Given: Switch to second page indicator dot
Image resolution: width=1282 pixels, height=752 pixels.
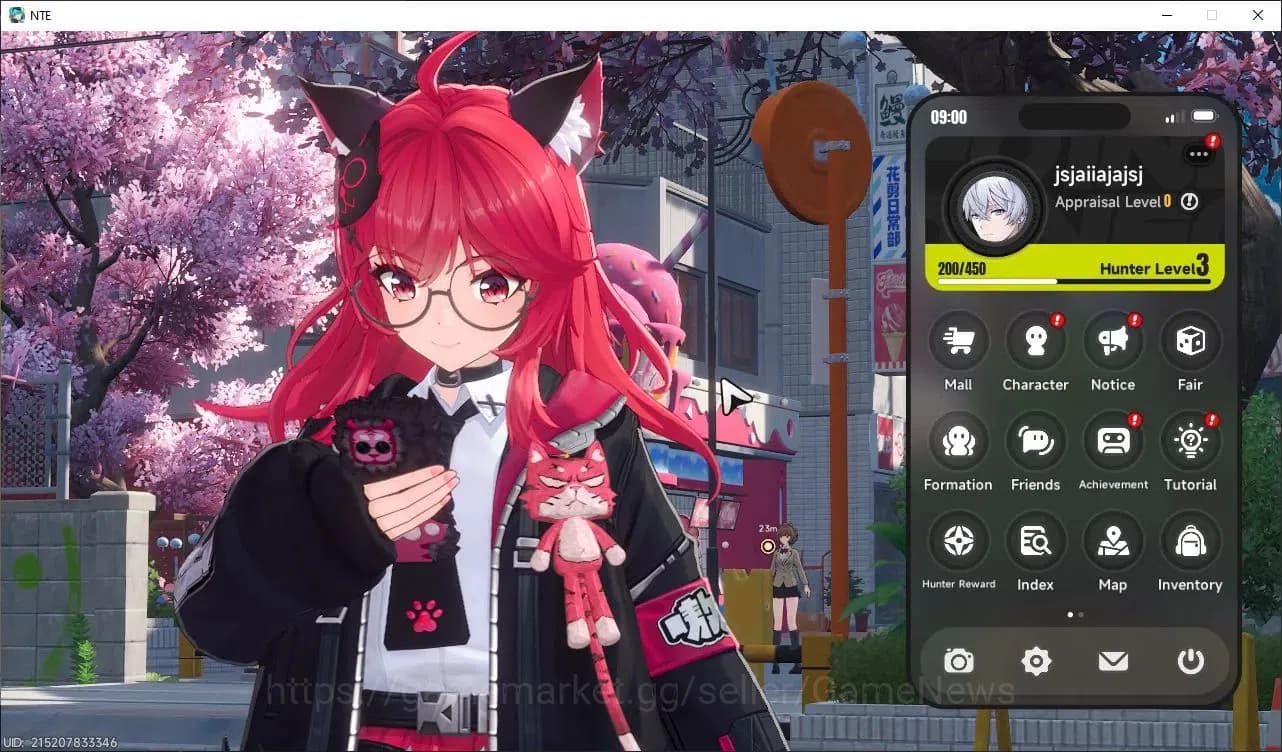Looking at the screenshot, I should click(1081, 614).
